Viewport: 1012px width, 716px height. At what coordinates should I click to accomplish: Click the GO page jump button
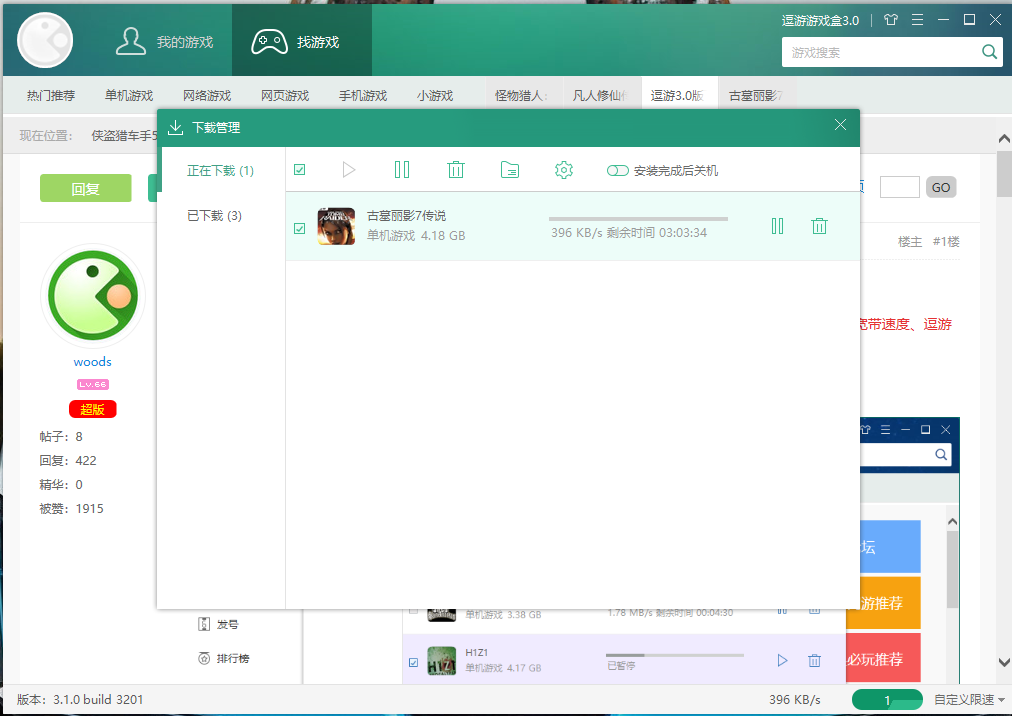941,187
